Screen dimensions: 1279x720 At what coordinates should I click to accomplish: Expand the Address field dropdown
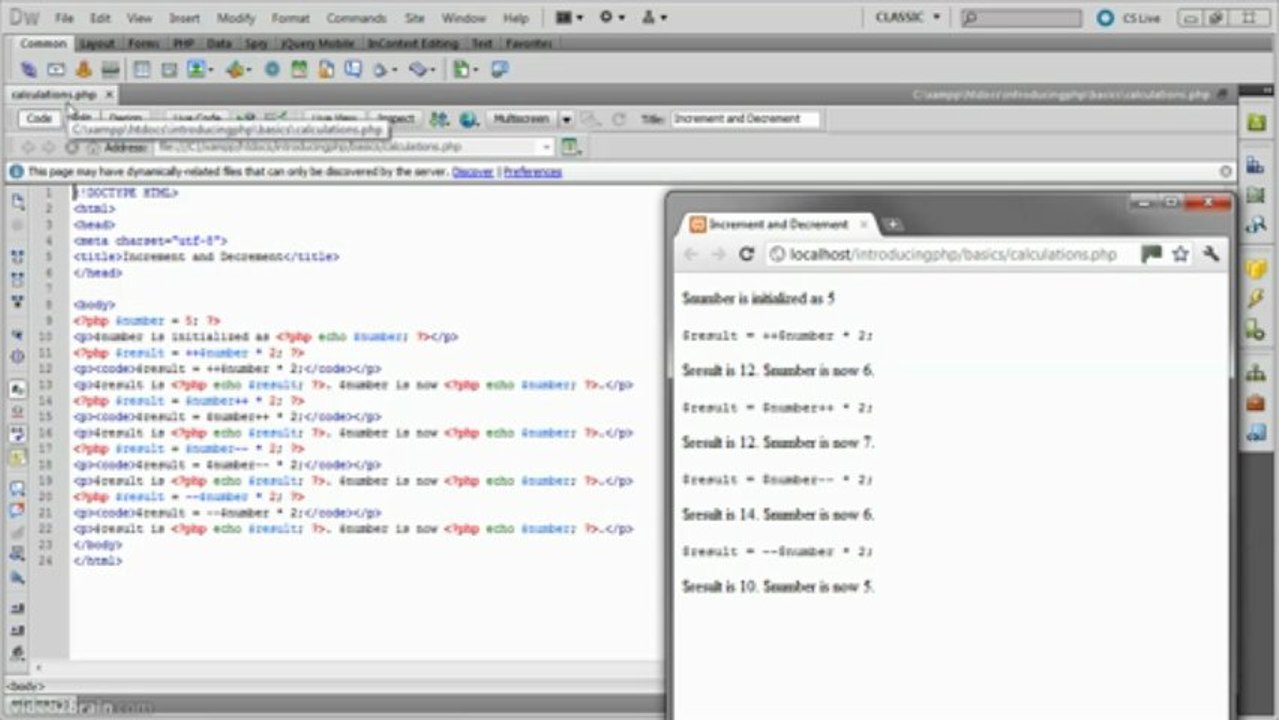point(546,147)
